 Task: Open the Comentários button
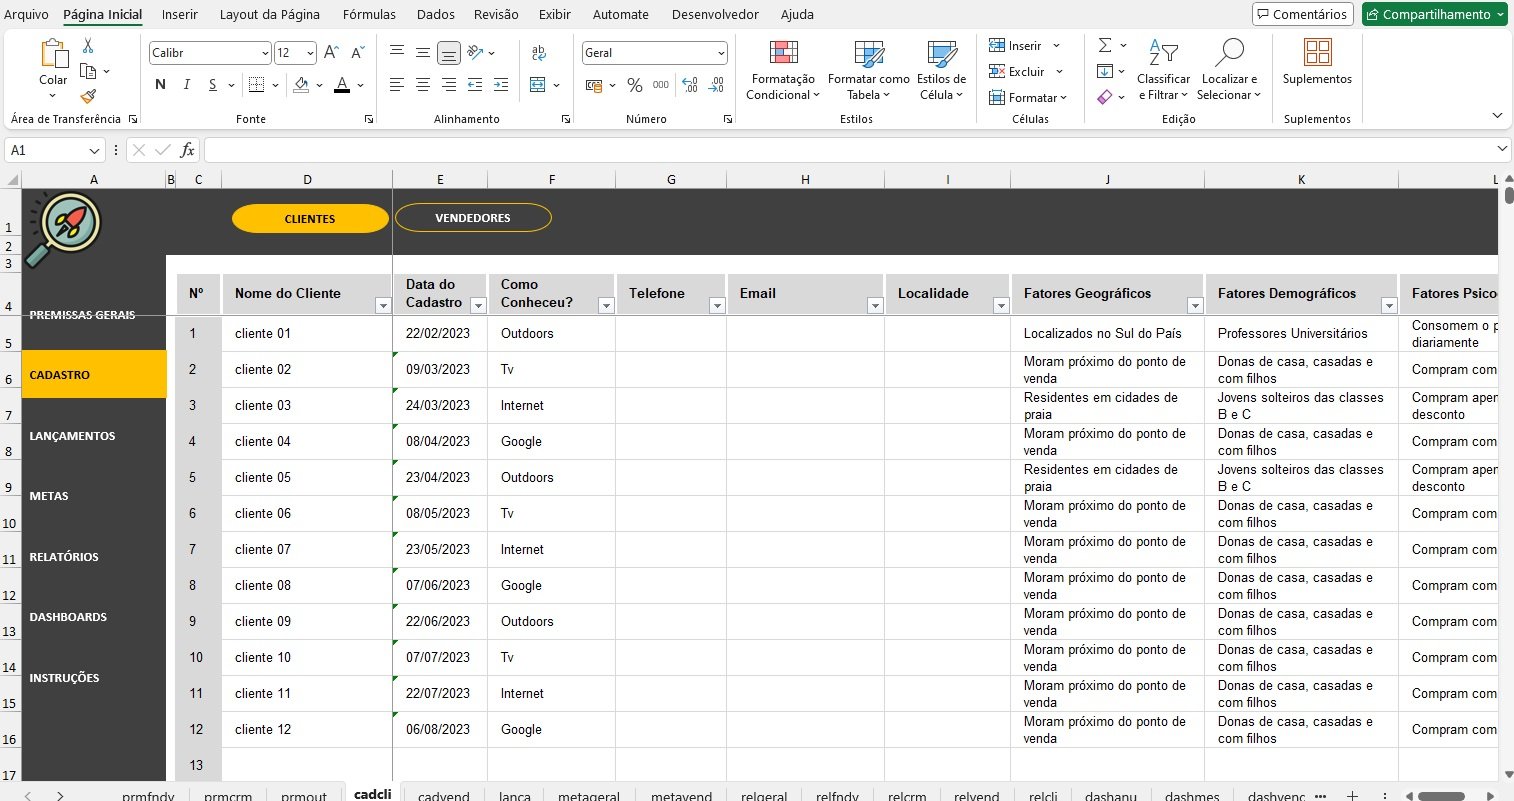click(x=1303, y=14)
